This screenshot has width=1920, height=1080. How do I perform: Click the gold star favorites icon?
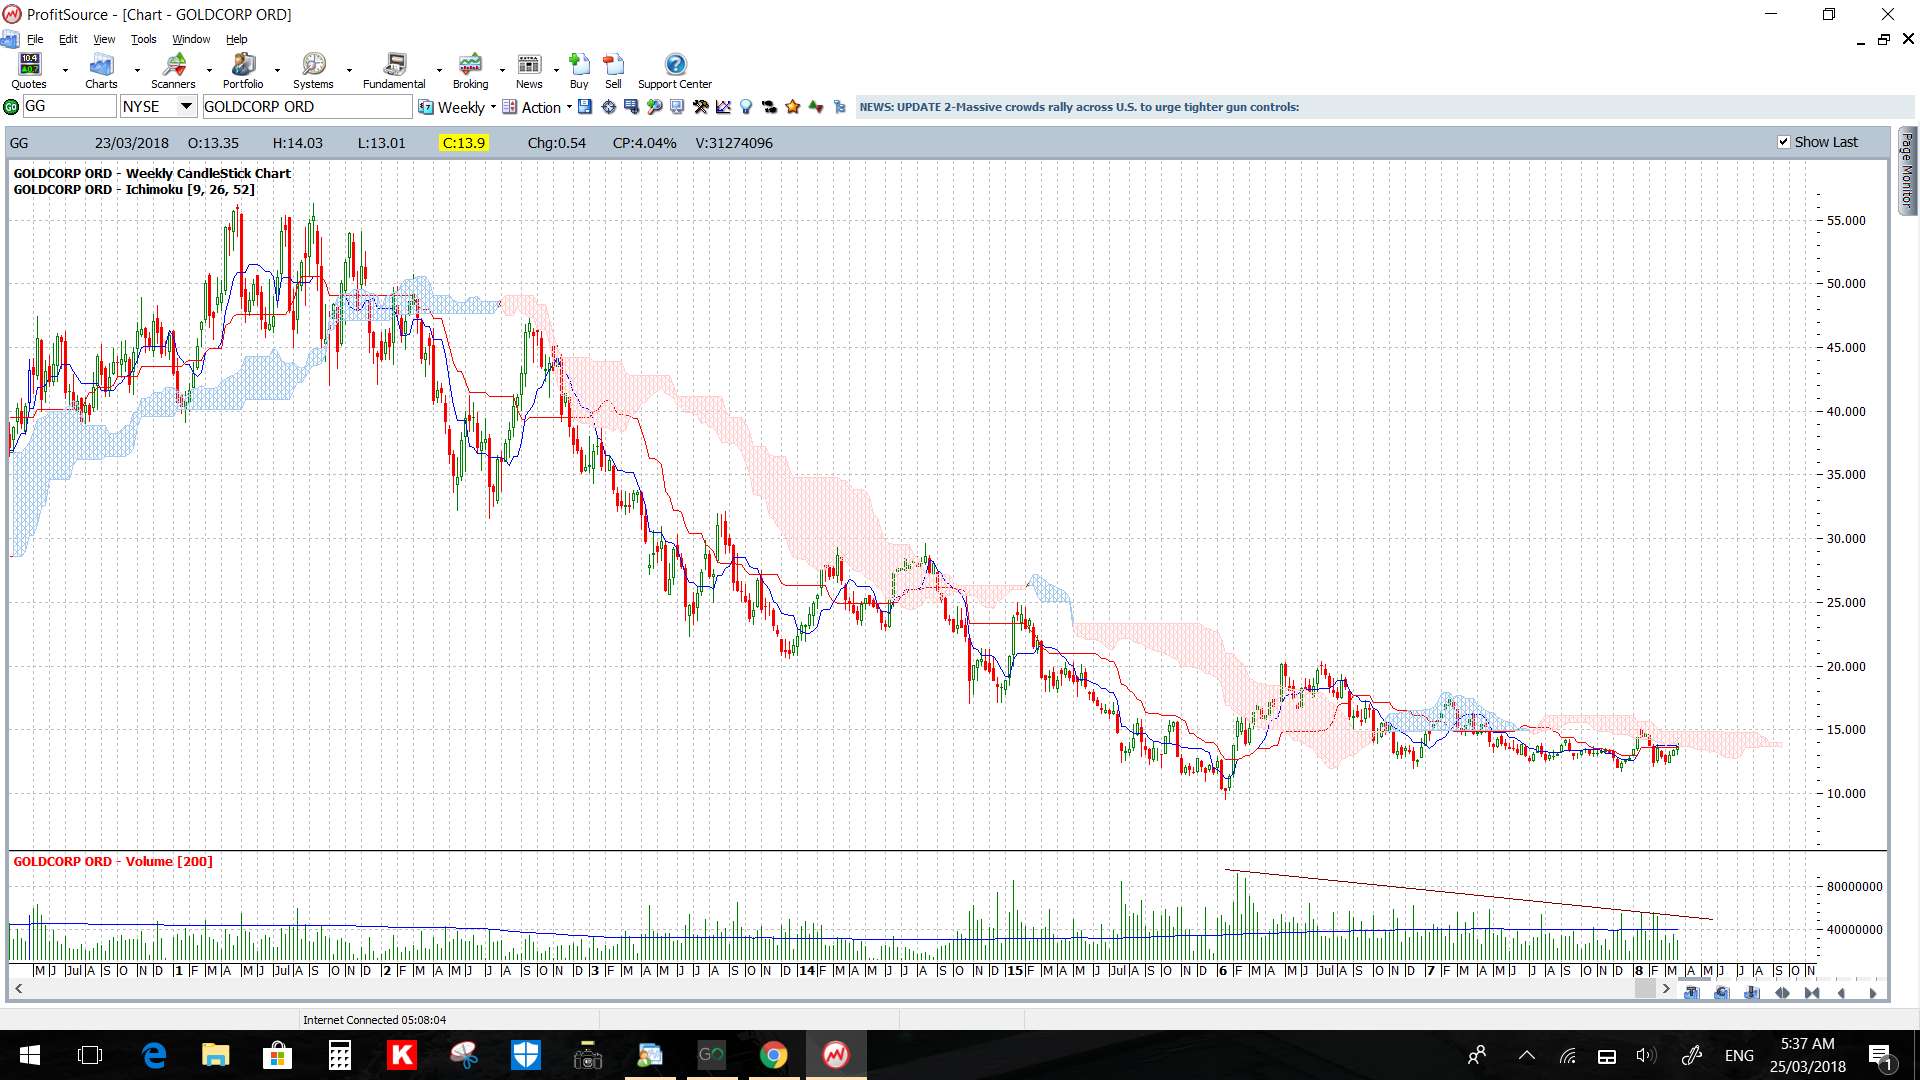[x=793, y=107]
